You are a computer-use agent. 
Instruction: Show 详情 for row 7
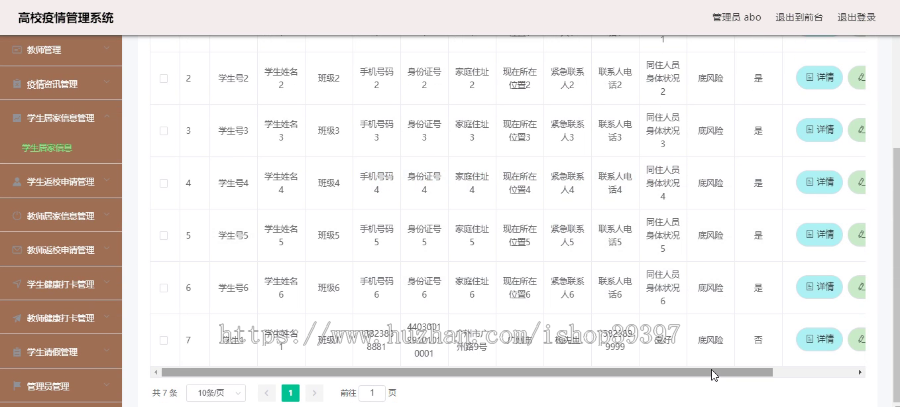(x=819, y=339)
